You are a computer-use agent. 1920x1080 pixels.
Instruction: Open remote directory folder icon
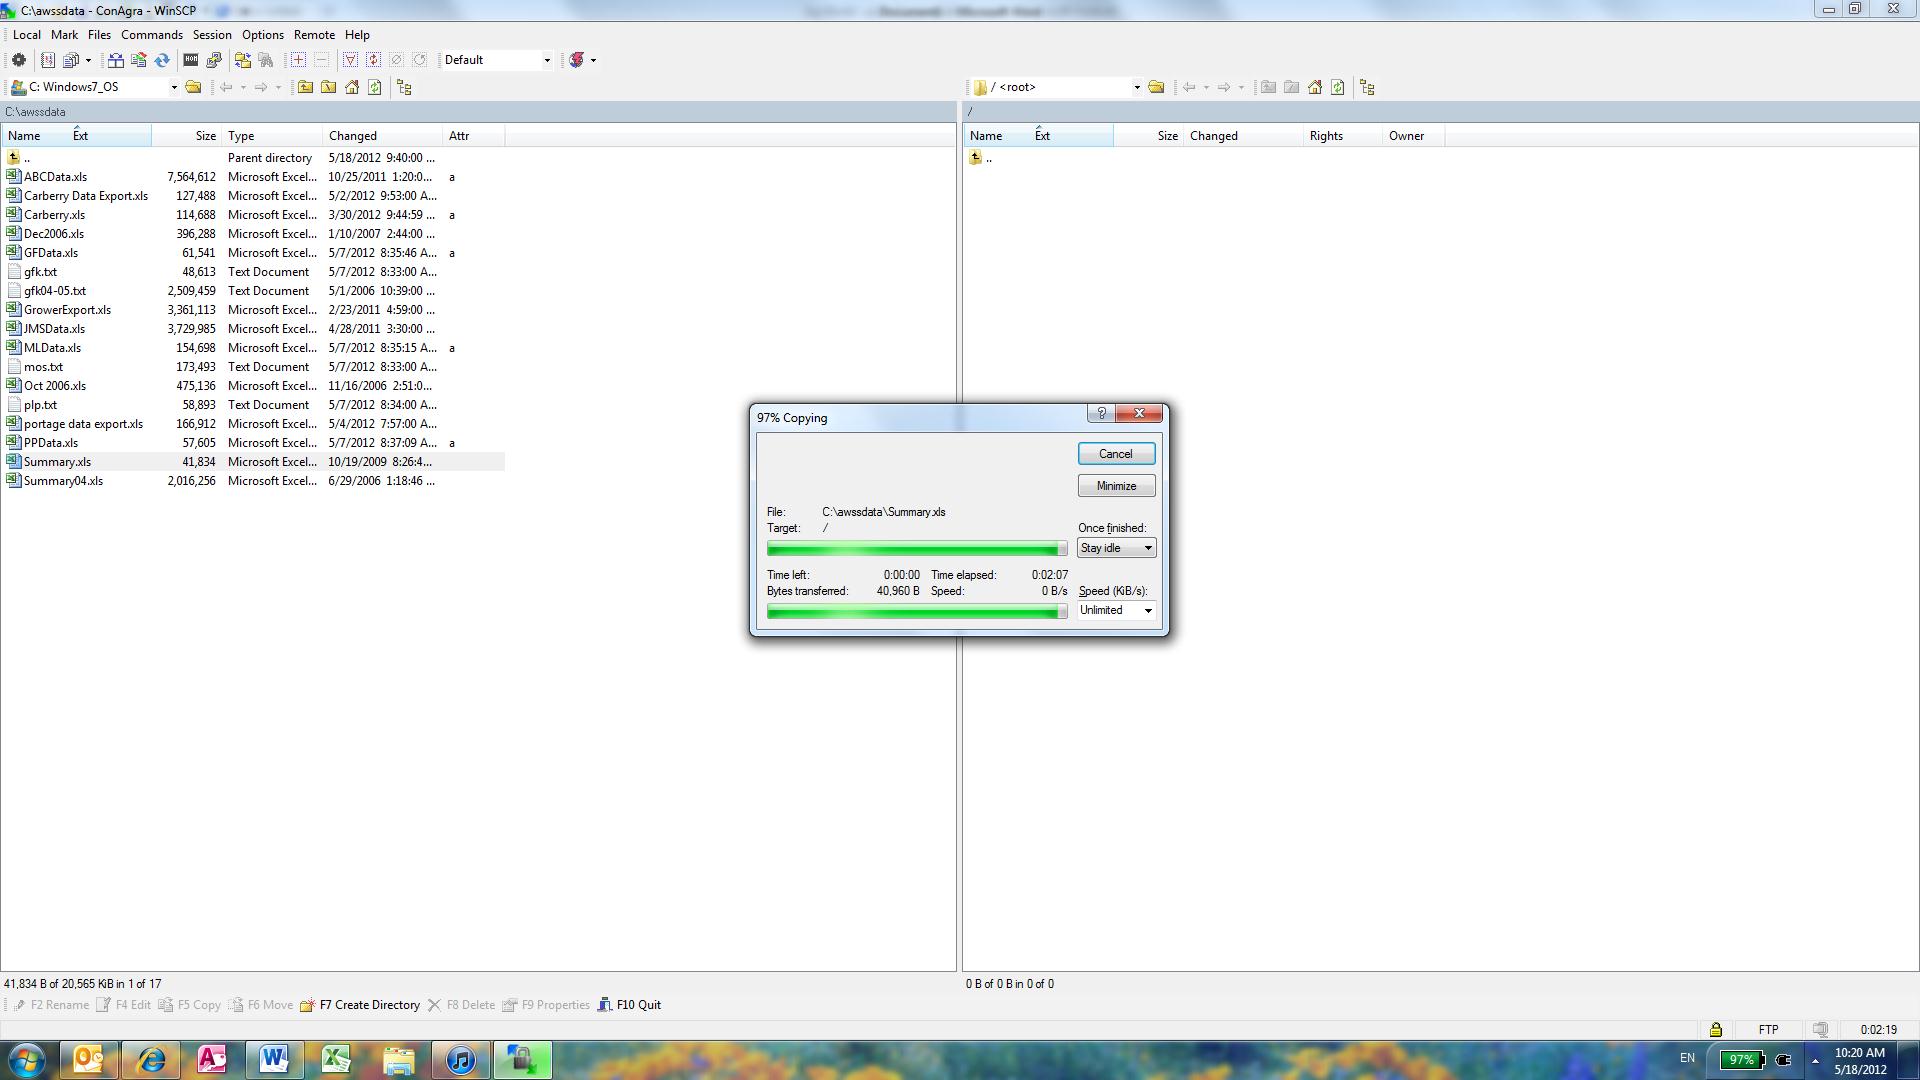click(x=1156, y=87)
